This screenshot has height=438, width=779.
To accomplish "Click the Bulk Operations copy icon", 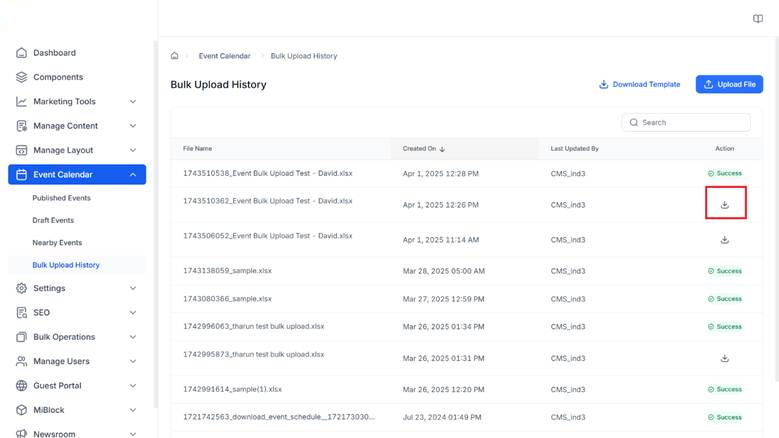I will (x=21, y=337).
